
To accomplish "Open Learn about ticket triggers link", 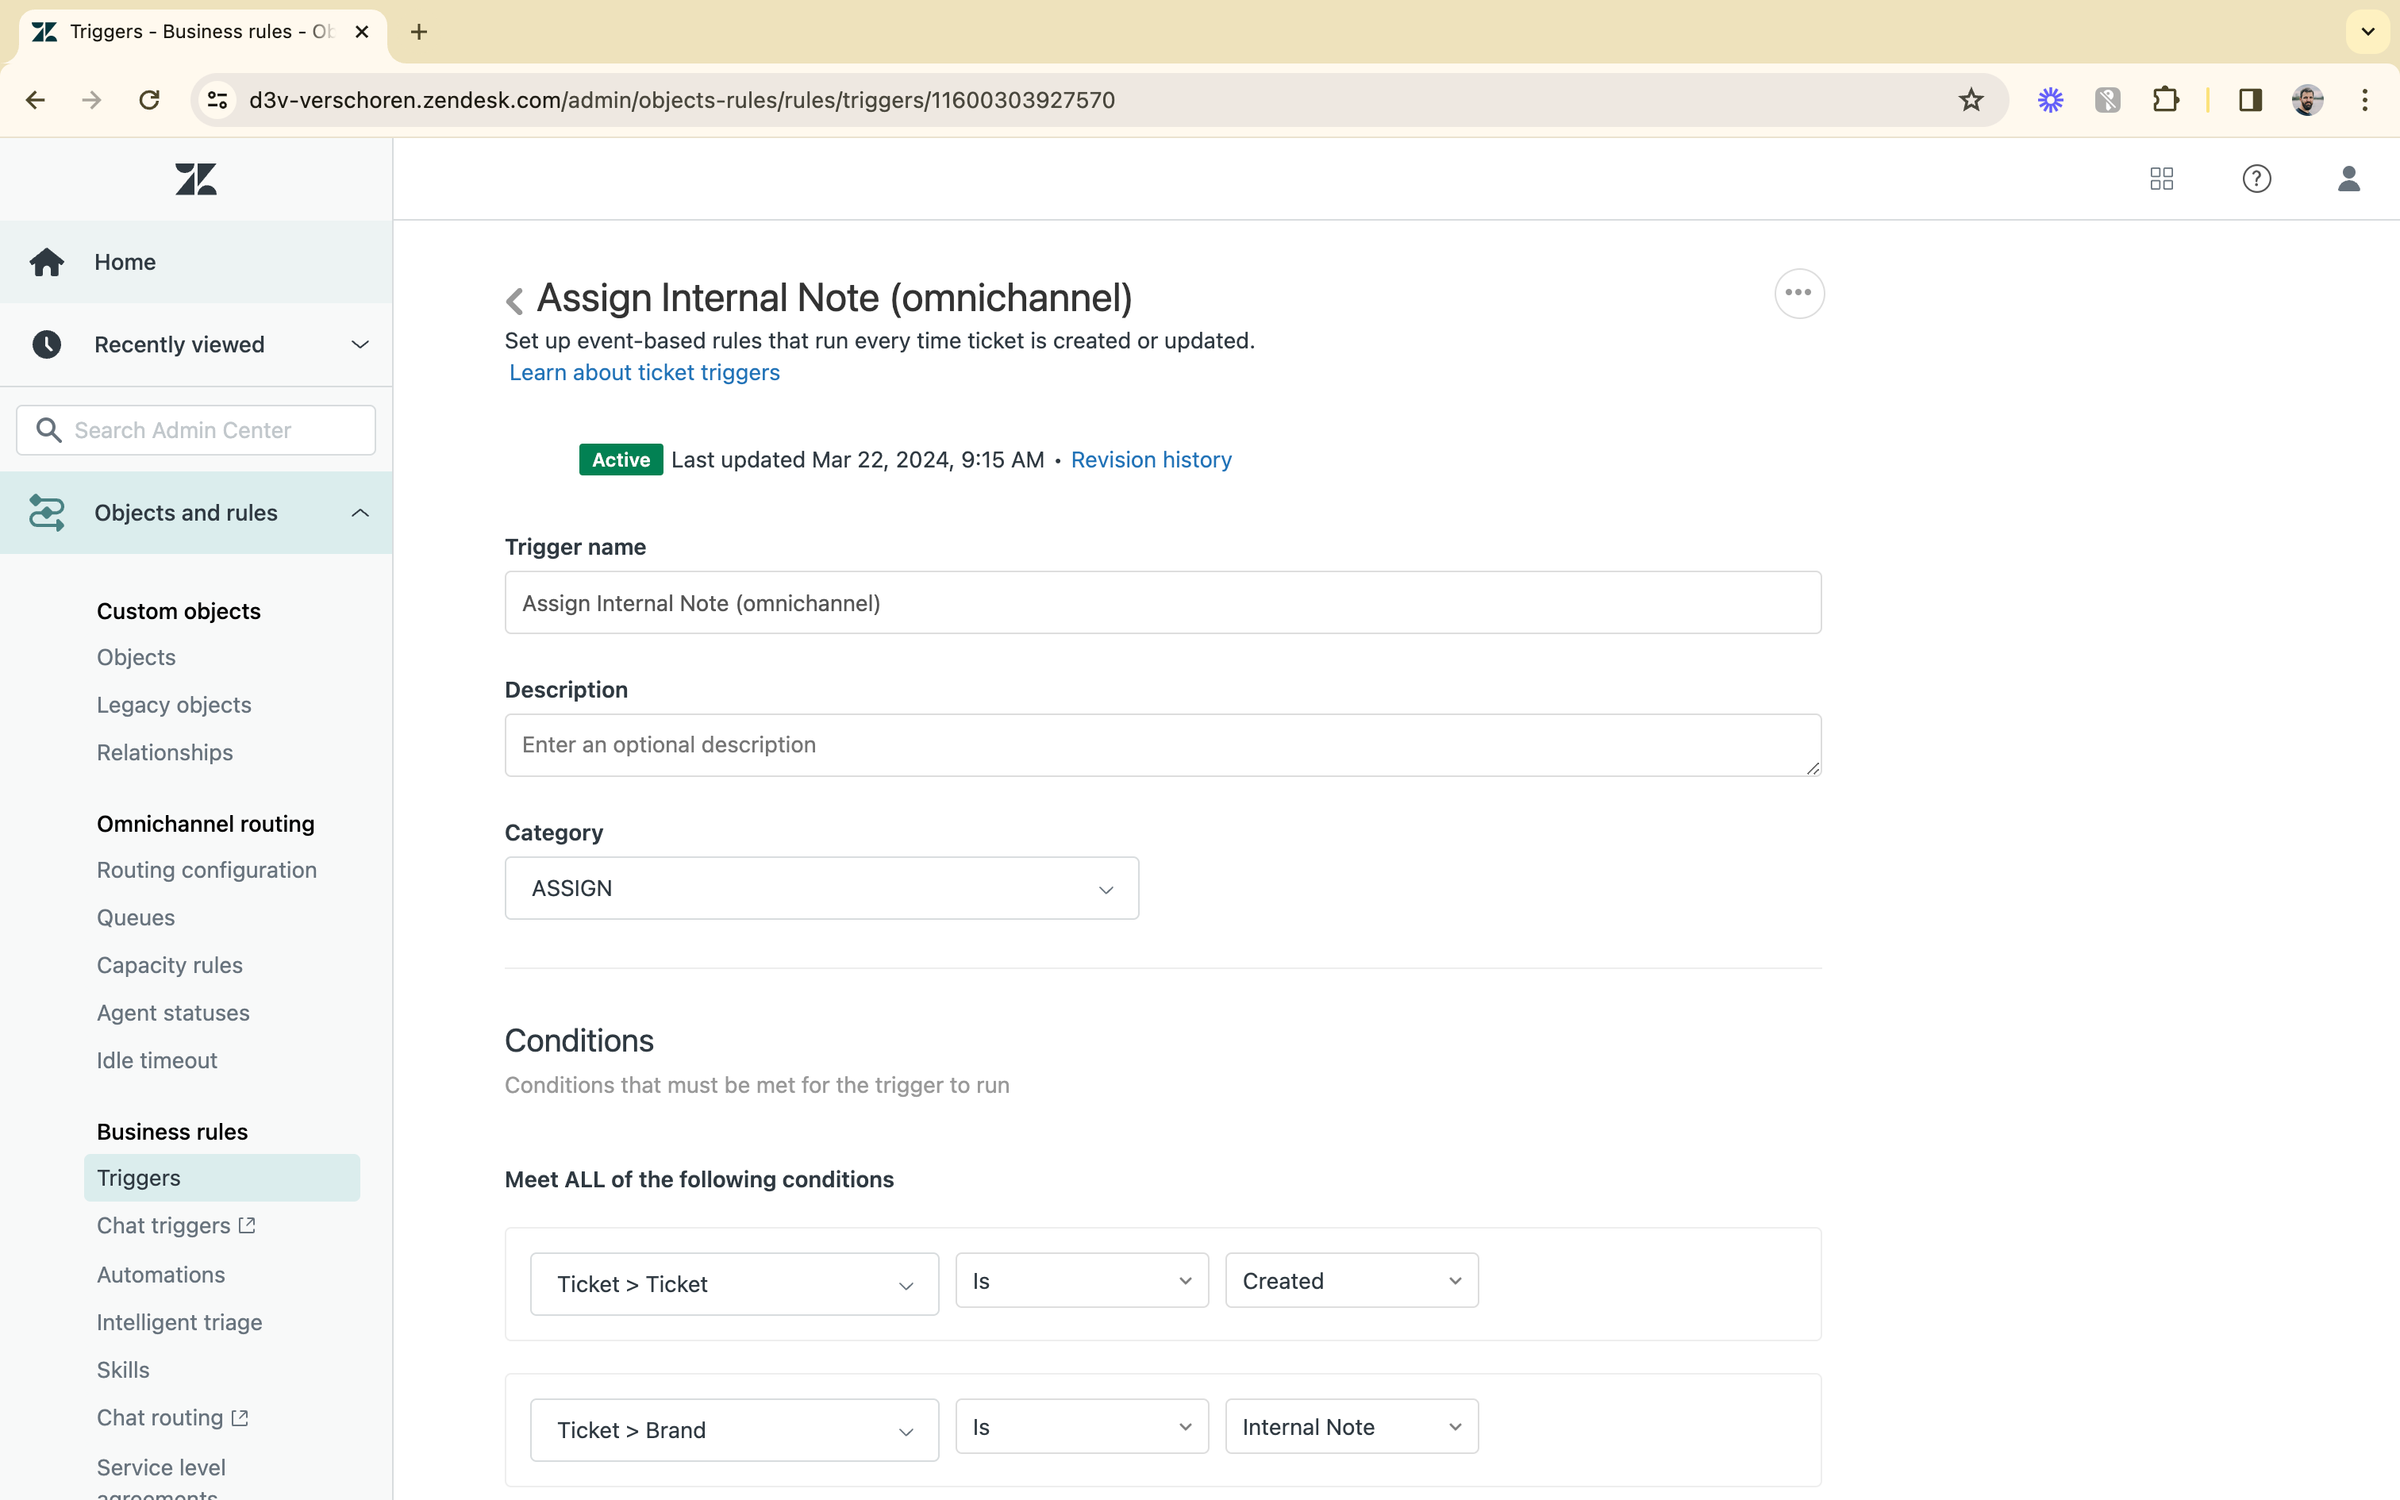I will click(x=644, y=372).
